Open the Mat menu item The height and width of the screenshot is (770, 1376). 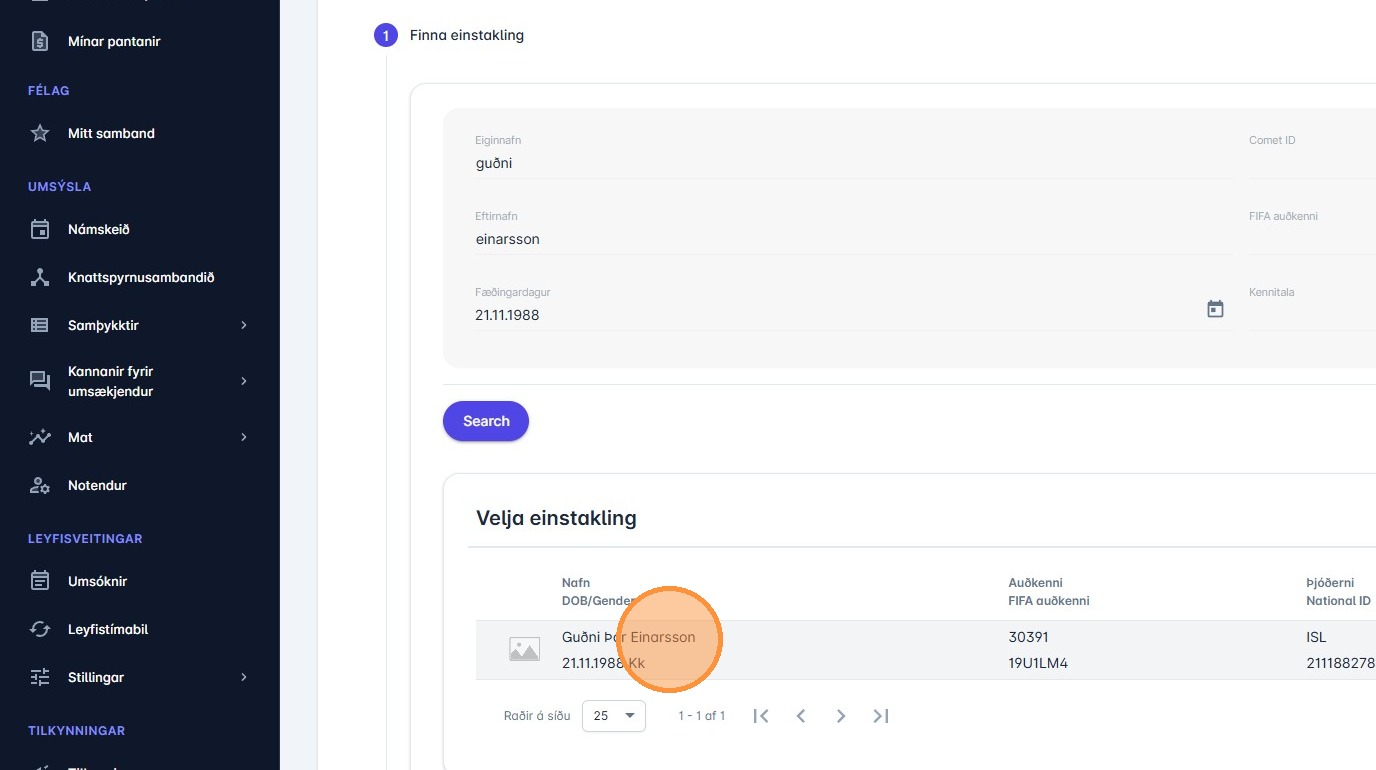80,437
